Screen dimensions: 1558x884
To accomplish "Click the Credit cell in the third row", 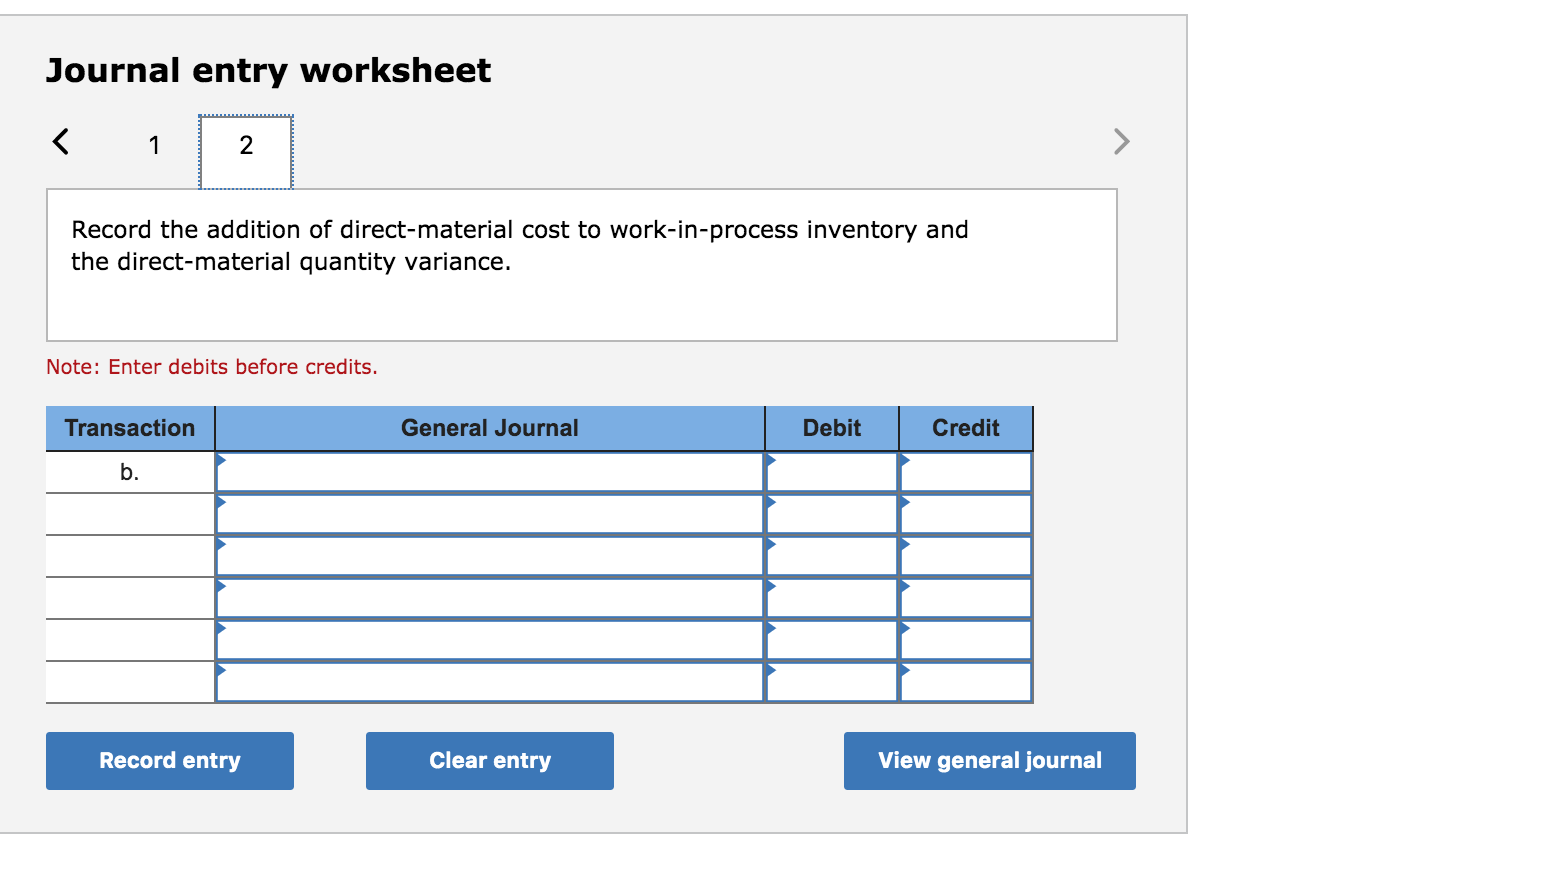I will point(965,555).
